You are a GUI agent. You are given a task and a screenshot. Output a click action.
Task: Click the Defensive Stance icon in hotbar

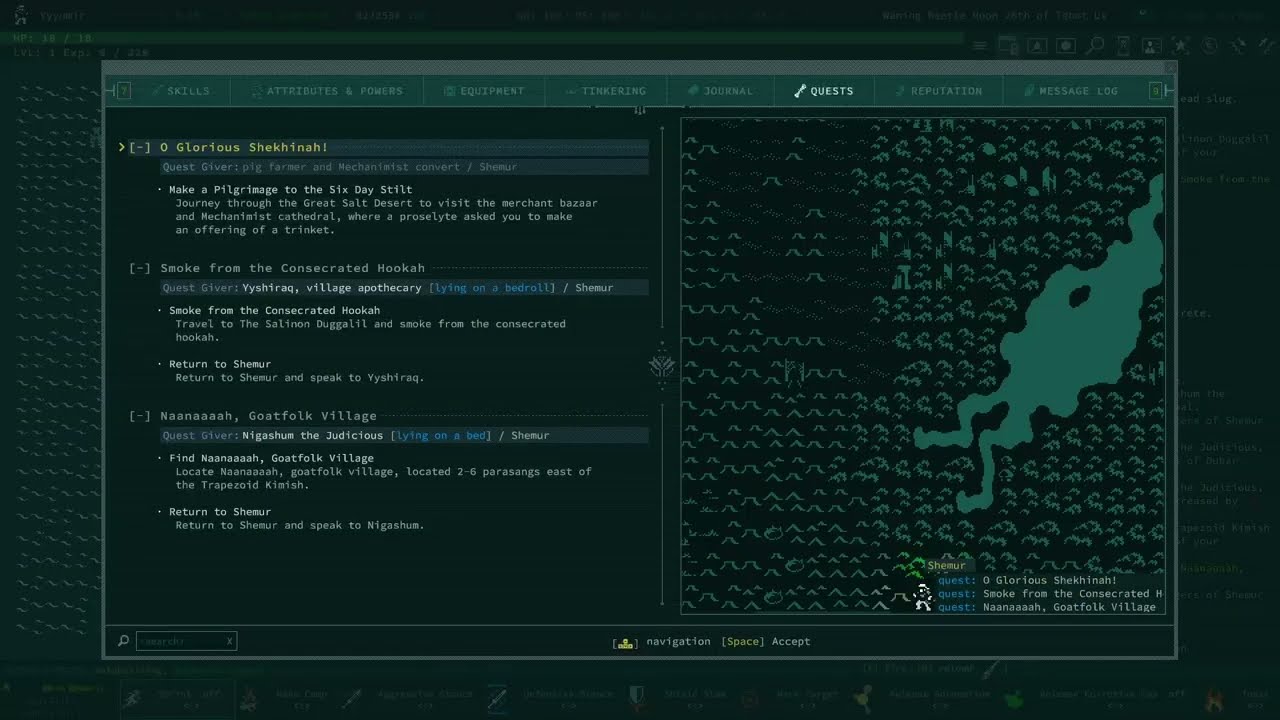pyautogui.click(x=497, y=698)
